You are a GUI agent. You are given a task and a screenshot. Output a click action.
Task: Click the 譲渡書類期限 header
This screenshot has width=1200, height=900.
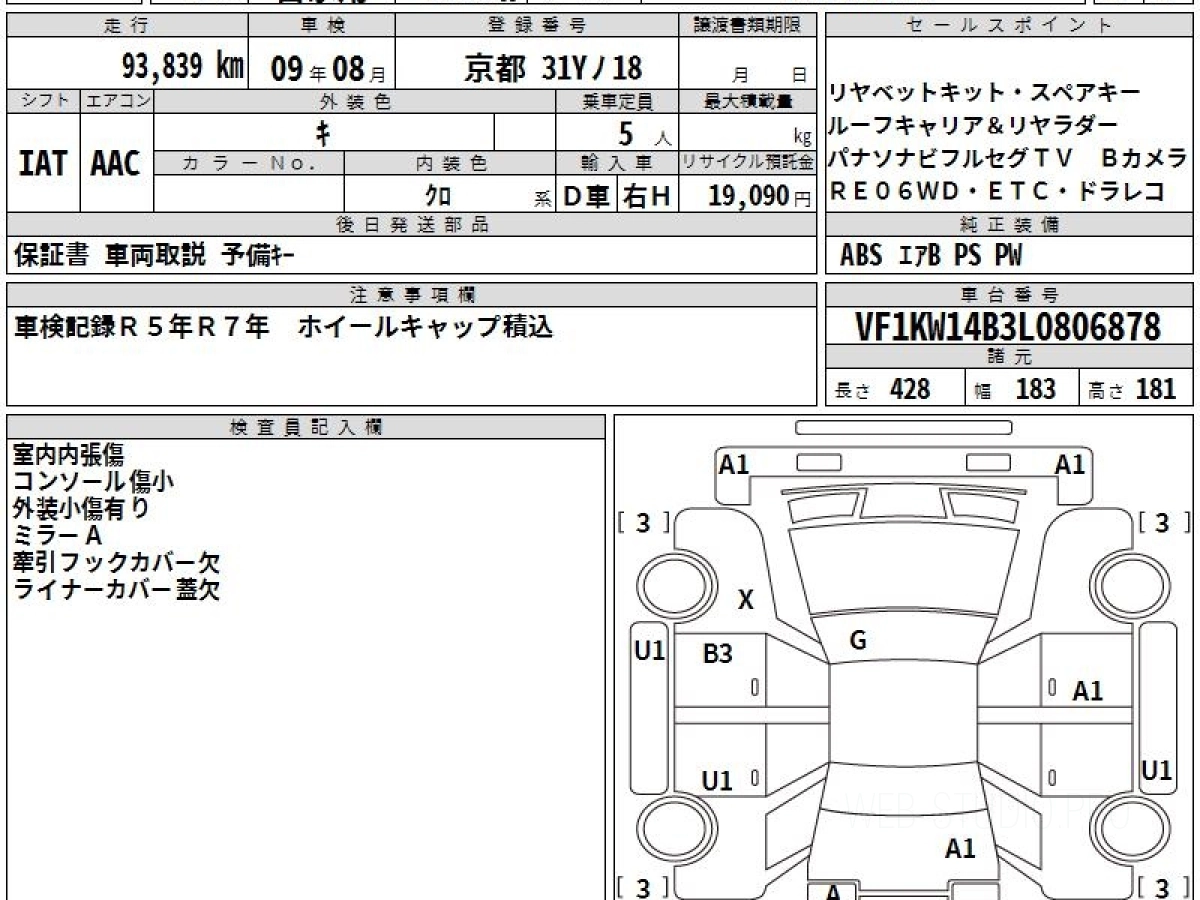(747, 26)
